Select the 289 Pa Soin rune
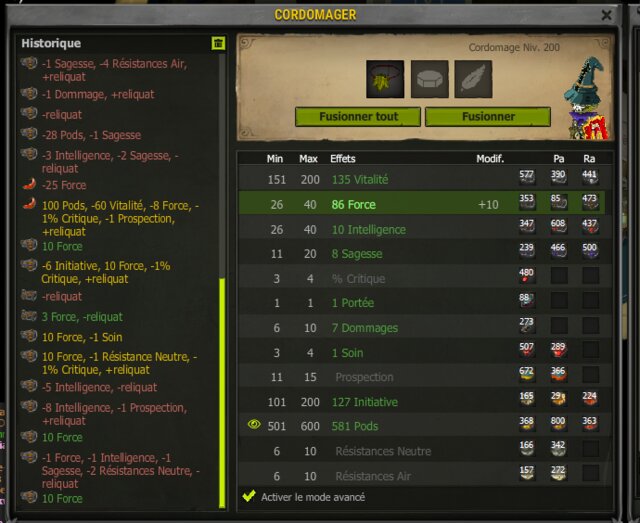The height and width of the screenshot is (523, 640). tap(558, 350)
